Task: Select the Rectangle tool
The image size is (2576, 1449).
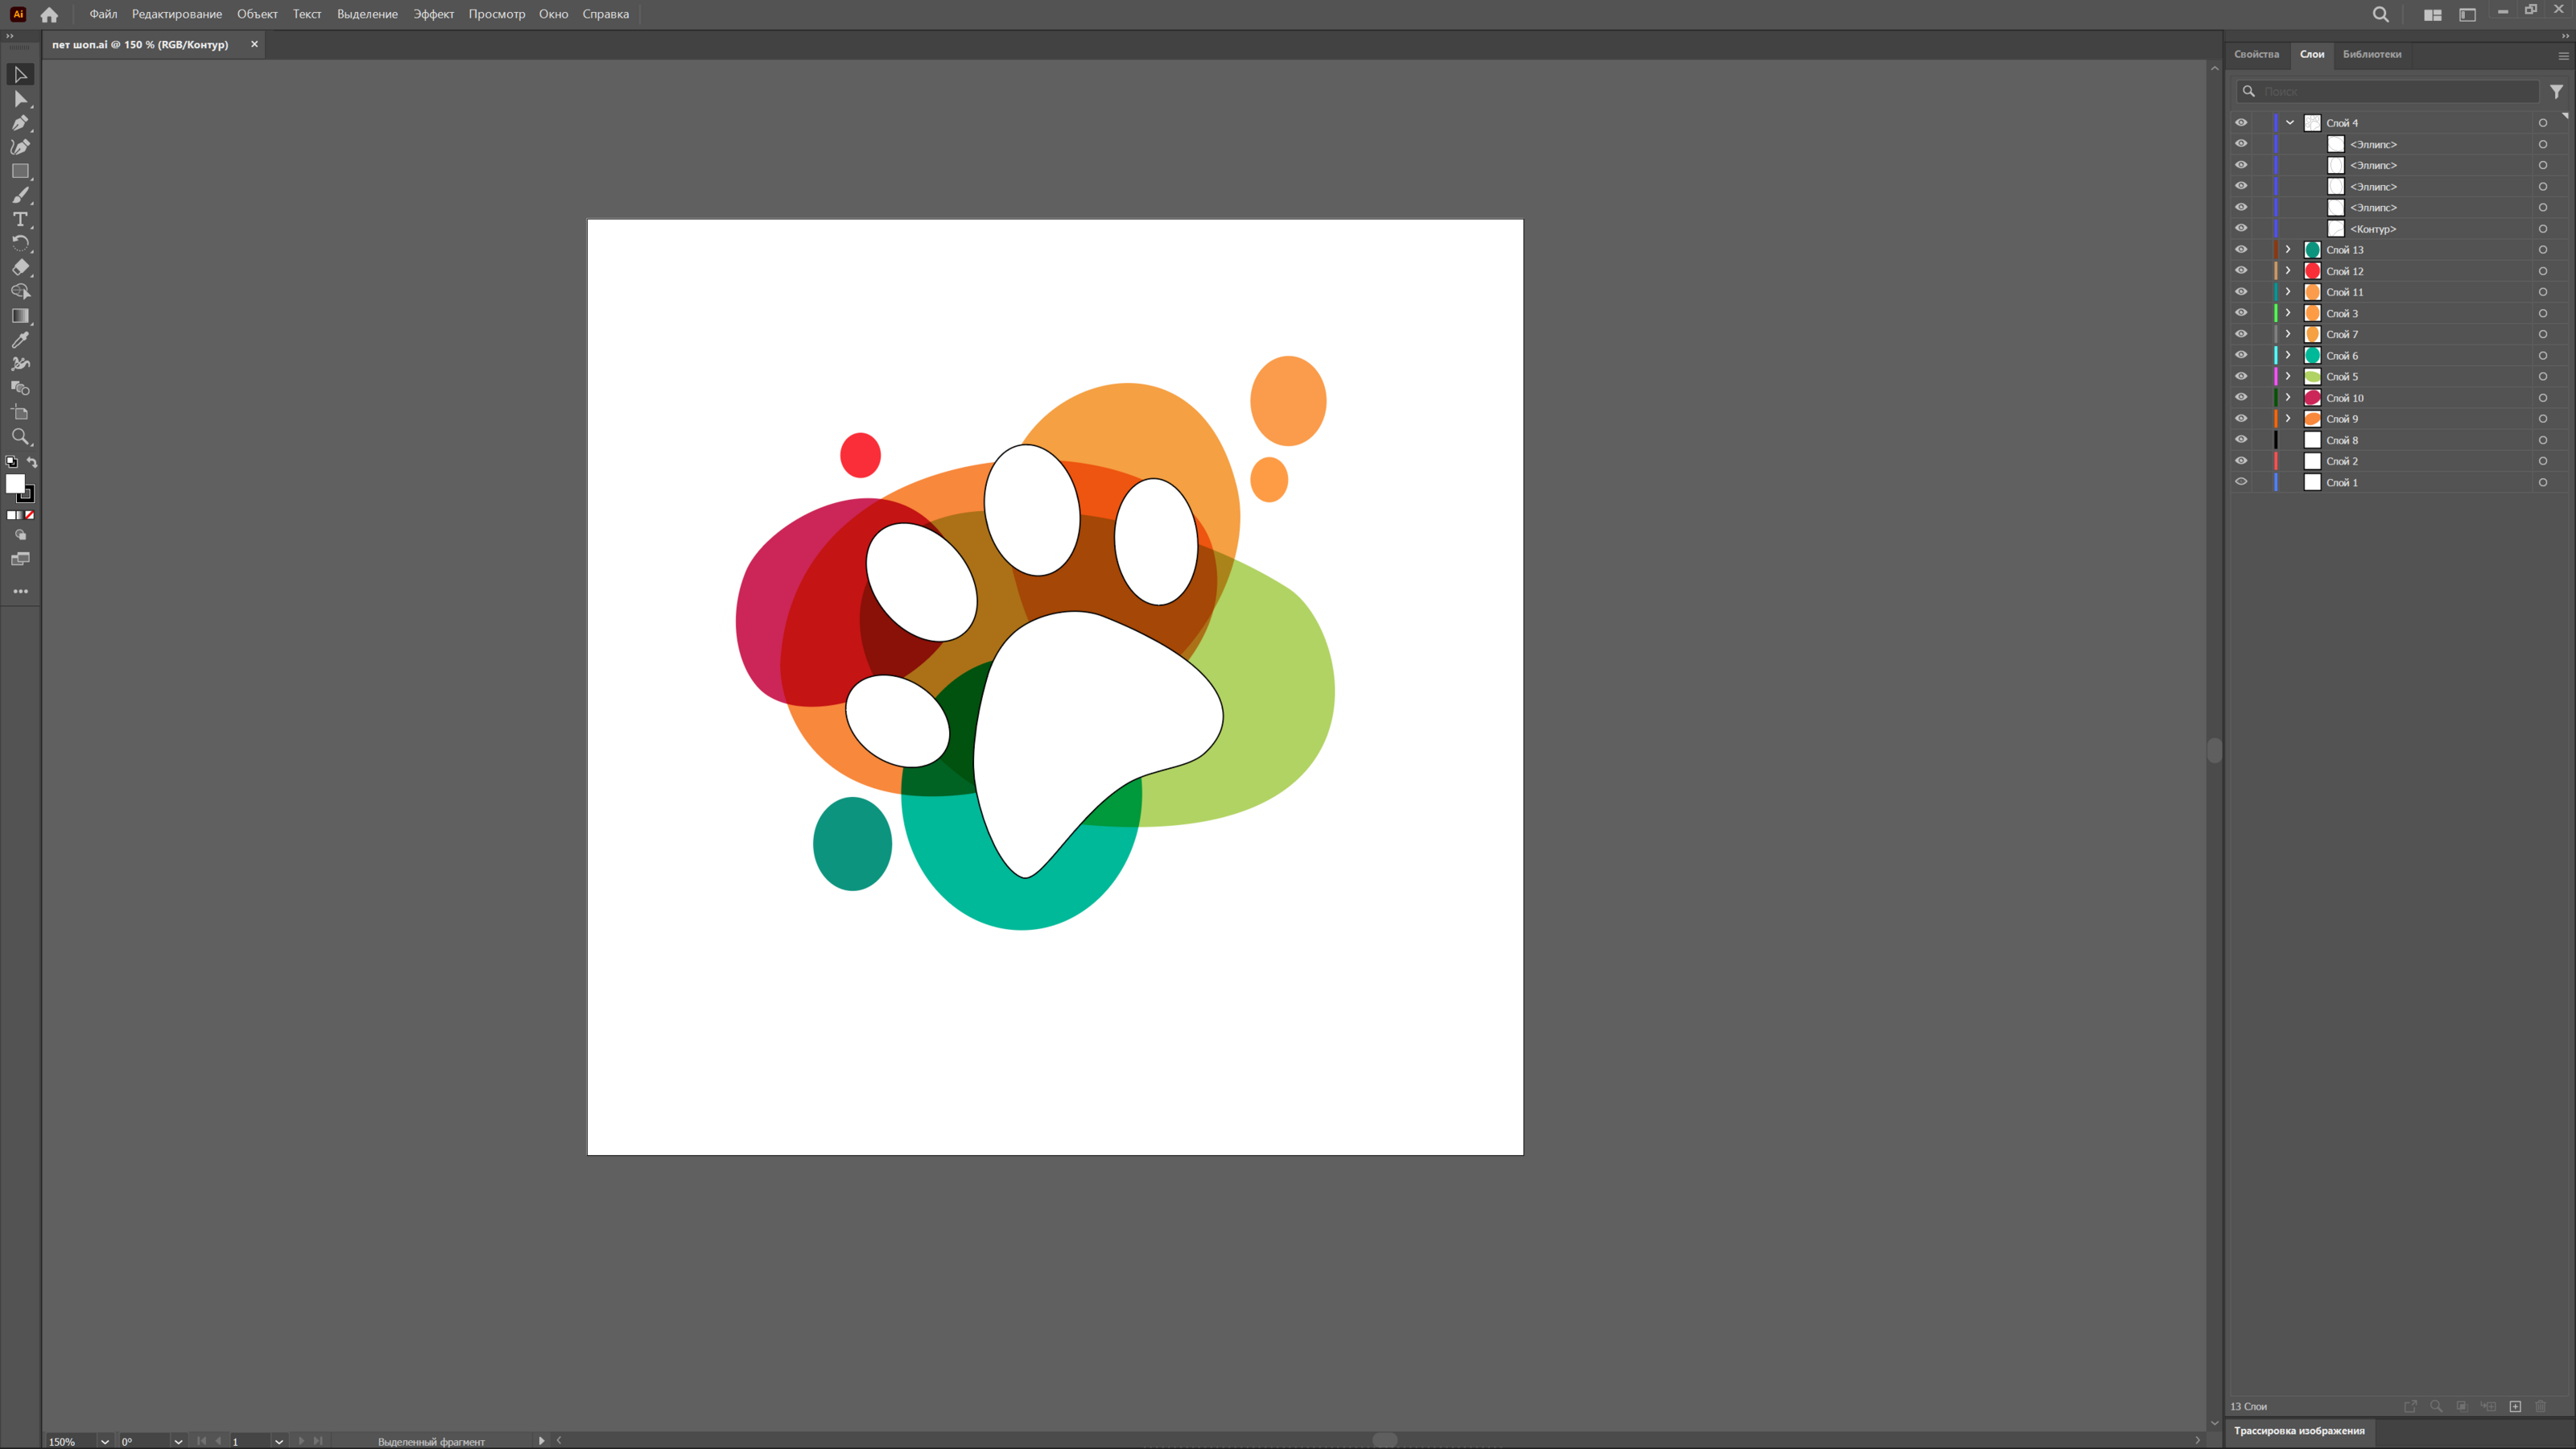Action: [20, 171]
